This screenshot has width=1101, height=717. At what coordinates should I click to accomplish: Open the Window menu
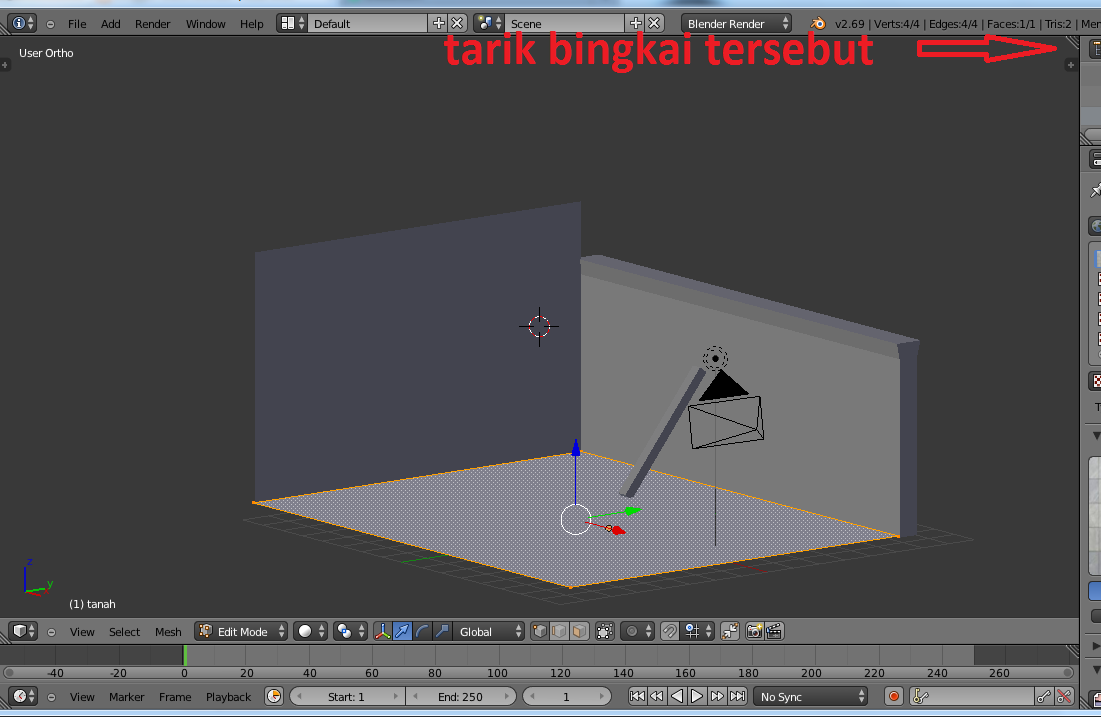[205, 24]
